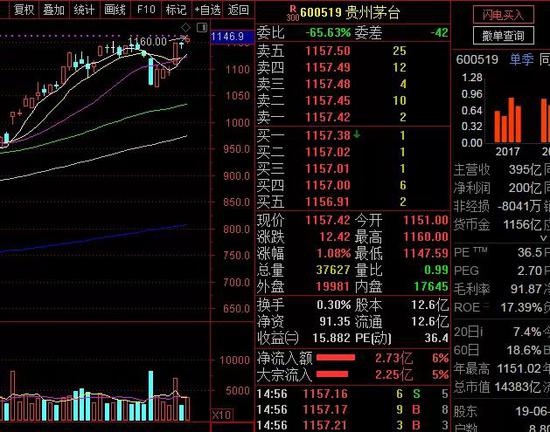550x432 pixels.
Task: Click the 闪电买入 quick buy button
Action: point(503,15)
